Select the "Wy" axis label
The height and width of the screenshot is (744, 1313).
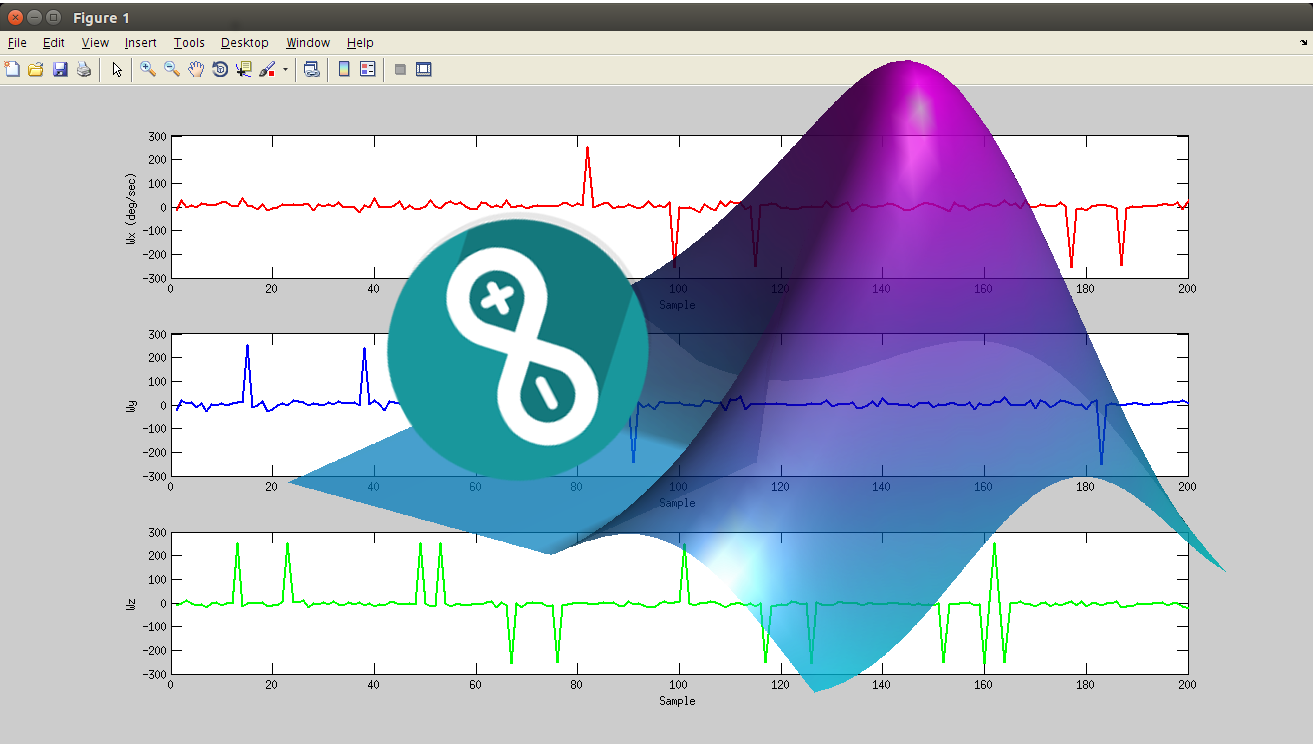pos(131,404)
